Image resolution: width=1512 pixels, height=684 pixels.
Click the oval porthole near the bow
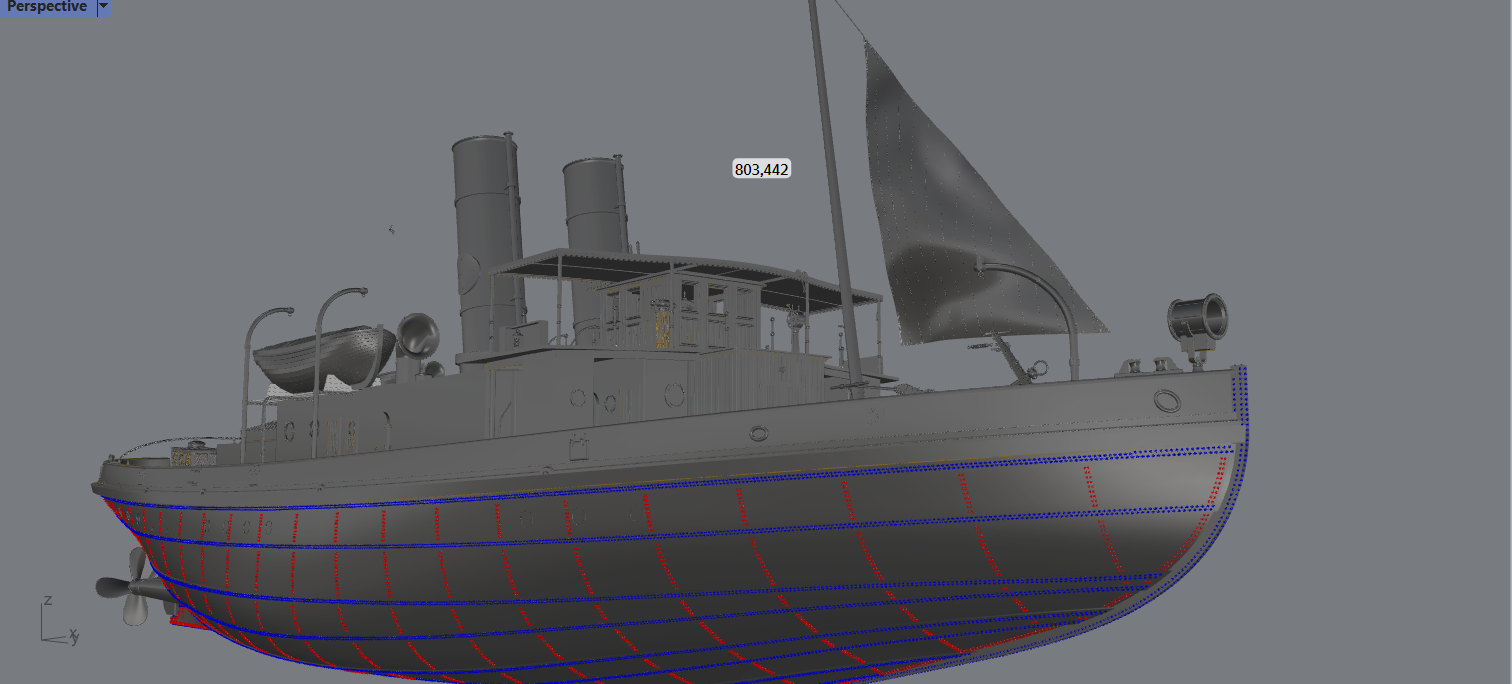[1166, 401]
